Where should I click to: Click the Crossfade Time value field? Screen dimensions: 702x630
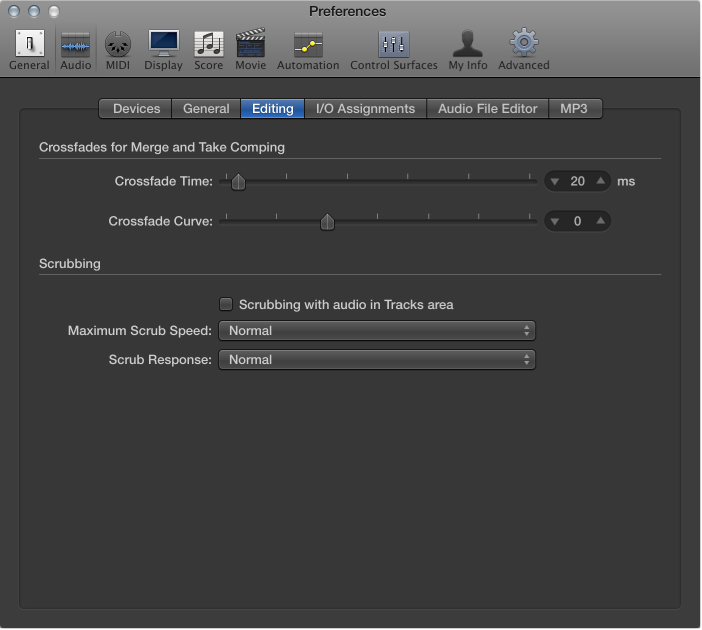click(x=578, y=181)
